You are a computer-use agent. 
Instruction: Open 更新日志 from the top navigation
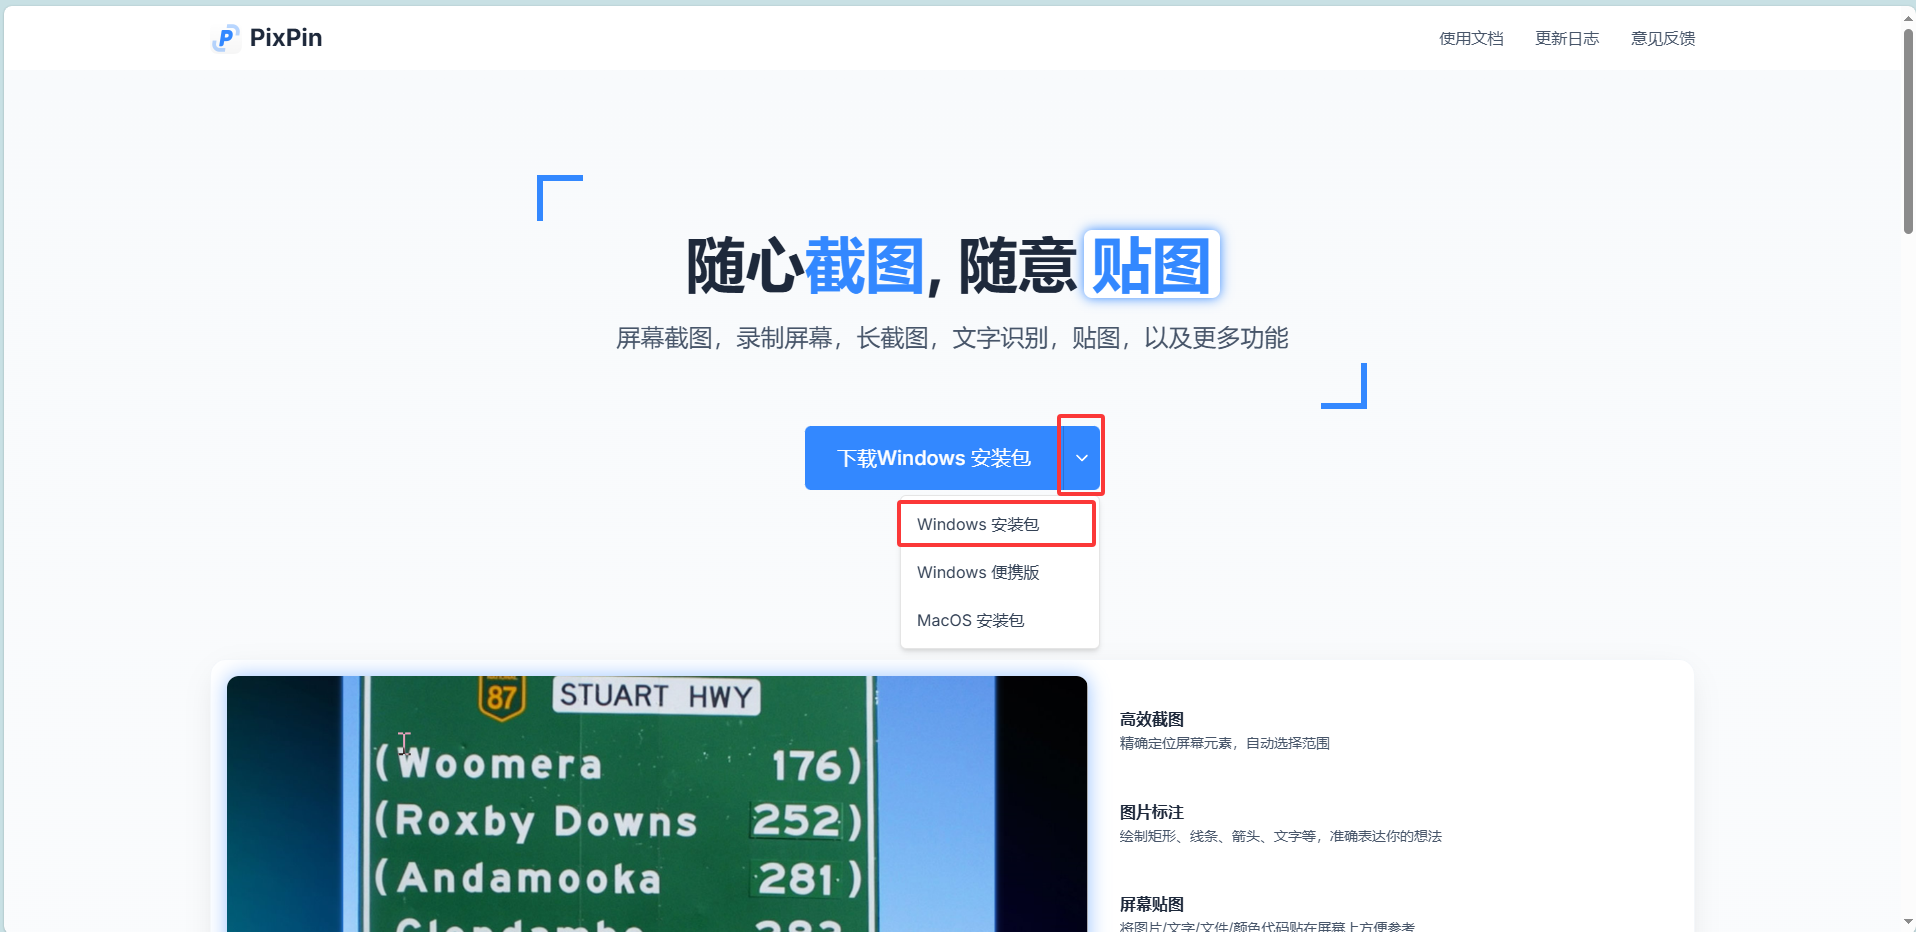[x=1566, y=38]
